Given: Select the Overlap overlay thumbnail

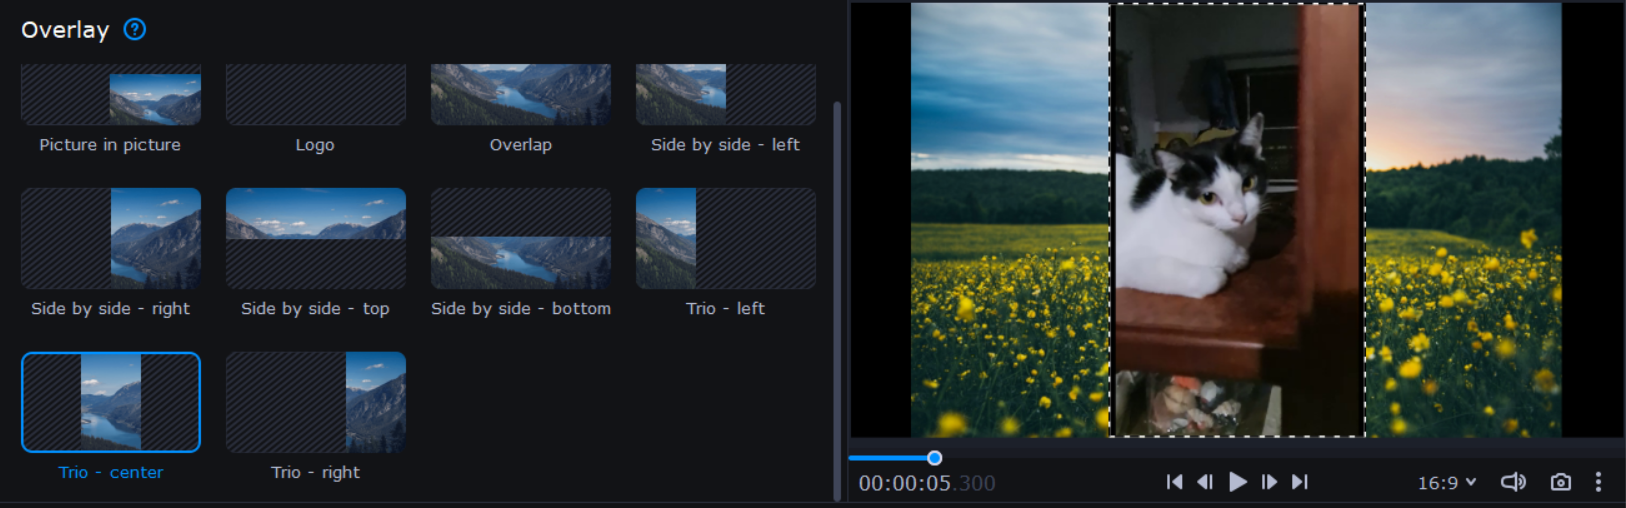Looking at the screenshot, I should coord(521,95).
